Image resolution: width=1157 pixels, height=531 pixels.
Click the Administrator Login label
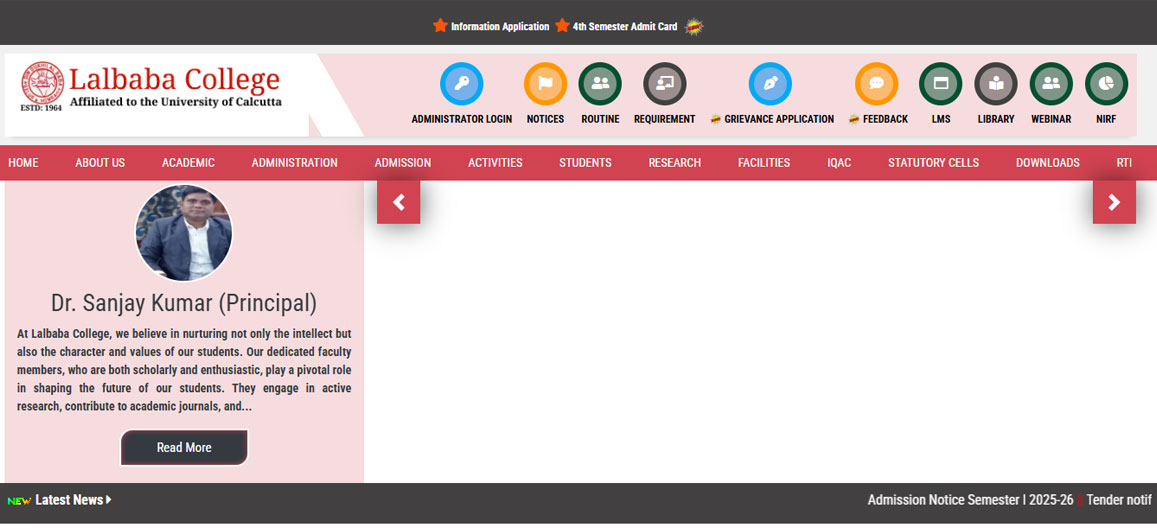(x=462, y=119)
